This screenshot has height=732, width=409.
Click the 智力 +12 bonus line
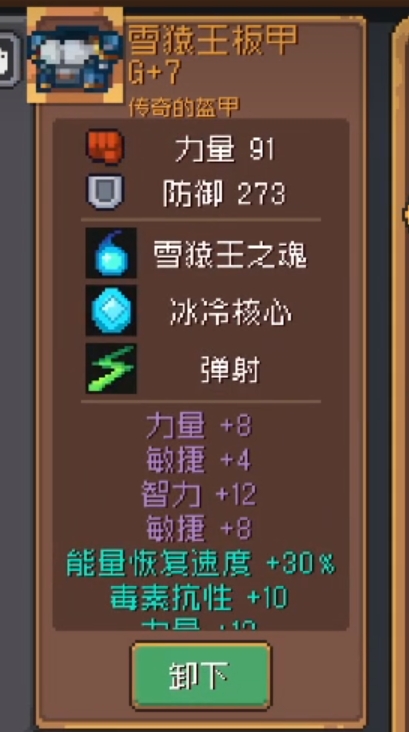[199, 494]
